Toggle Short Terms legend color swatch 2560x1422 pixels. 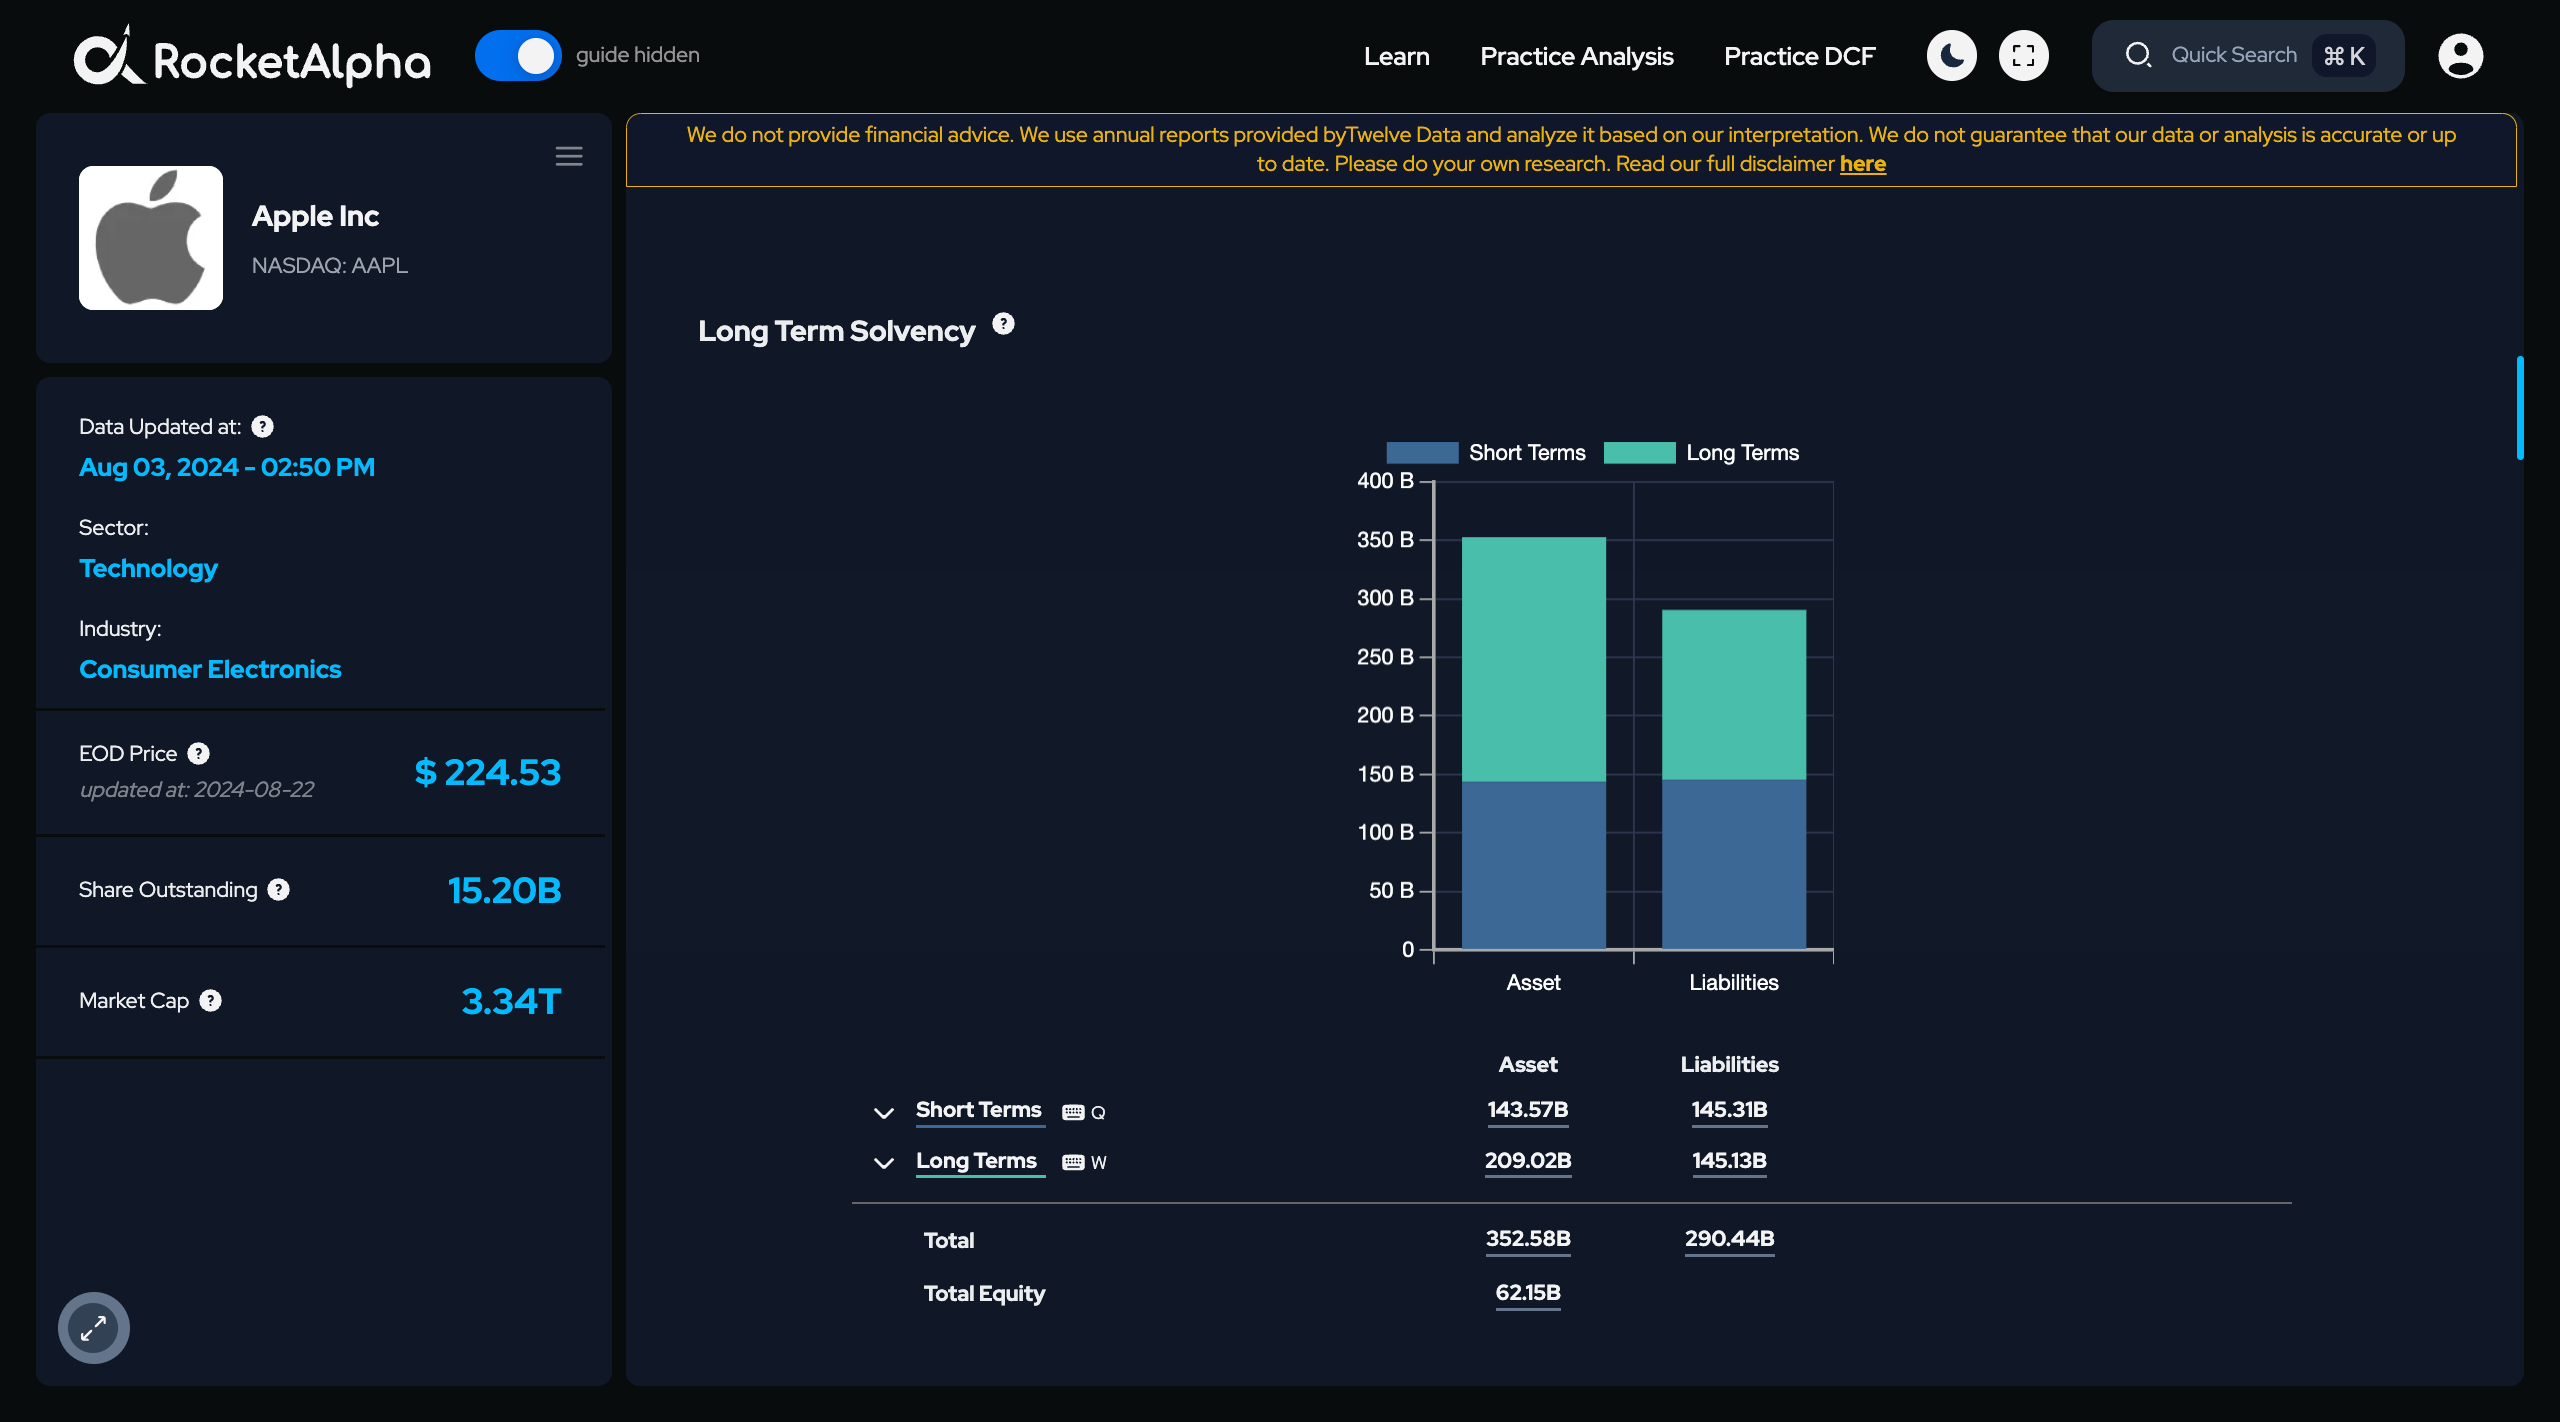click(1422, 453)
